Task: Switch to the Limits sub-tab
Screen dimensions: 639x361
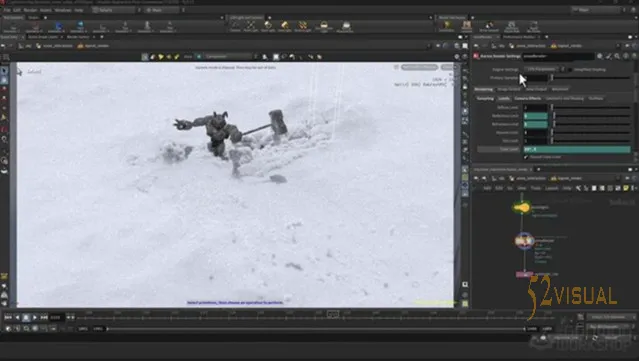Action: point(504,99)
